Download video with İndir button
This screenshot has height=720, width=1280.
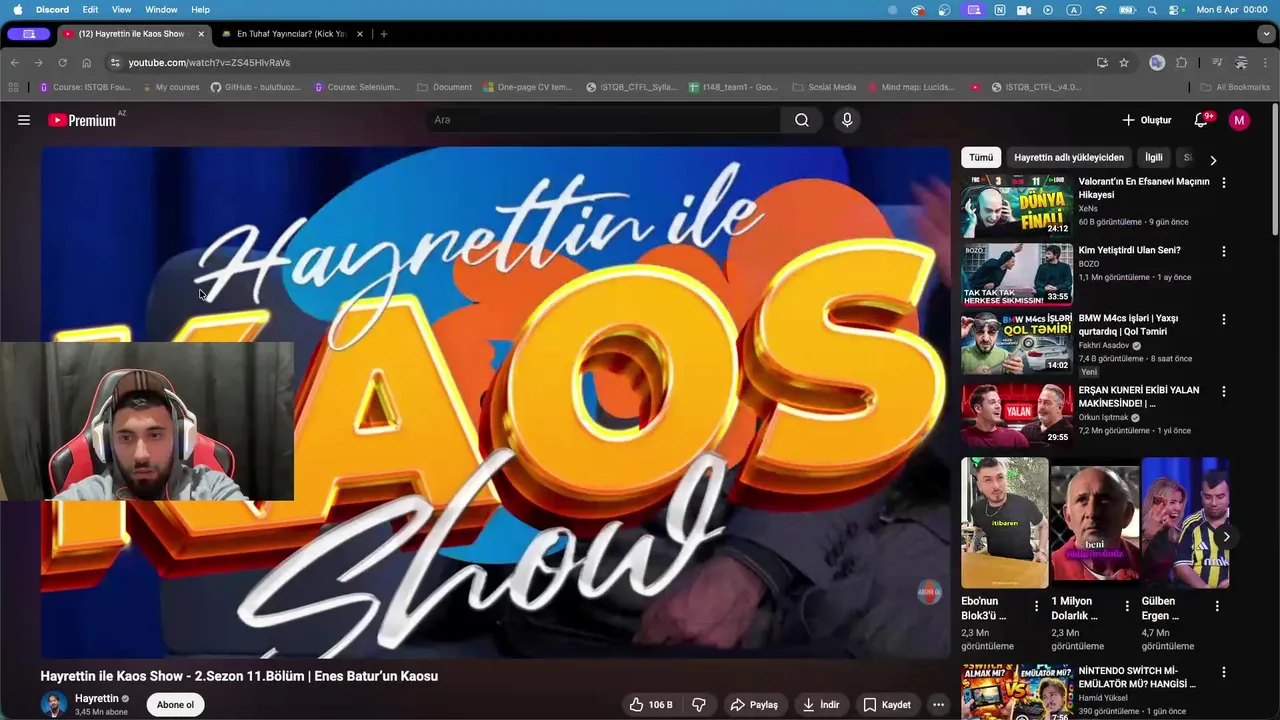click(x=821, y=705)
